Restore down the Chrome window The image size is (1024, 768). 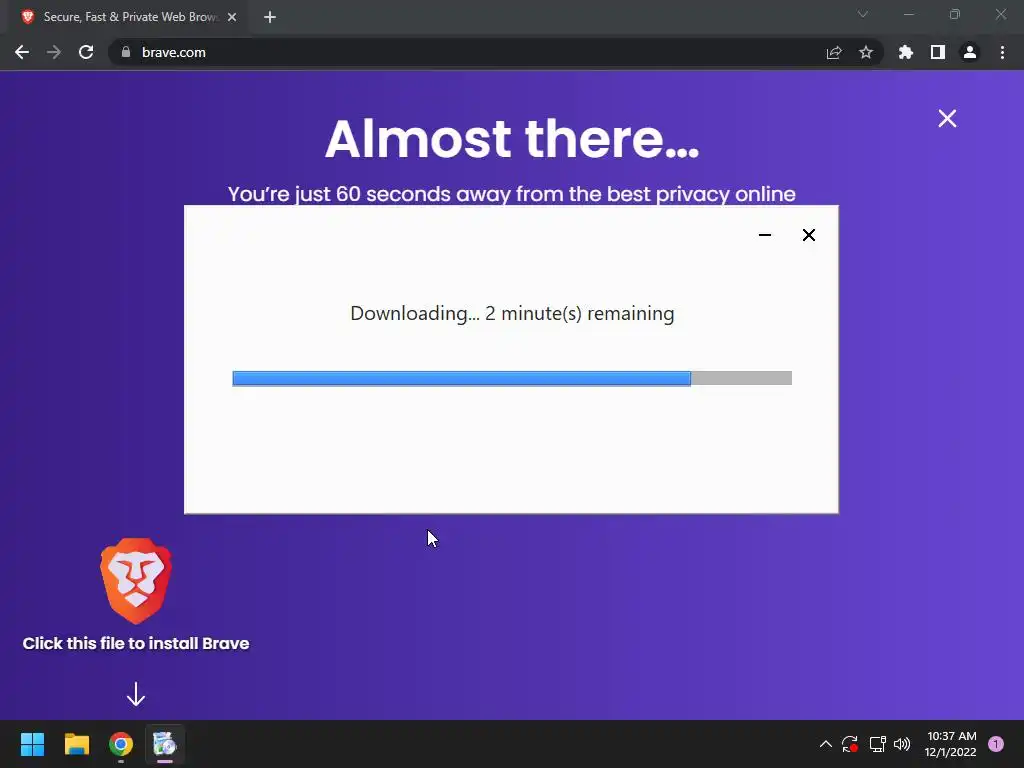(x=955, y=14)
